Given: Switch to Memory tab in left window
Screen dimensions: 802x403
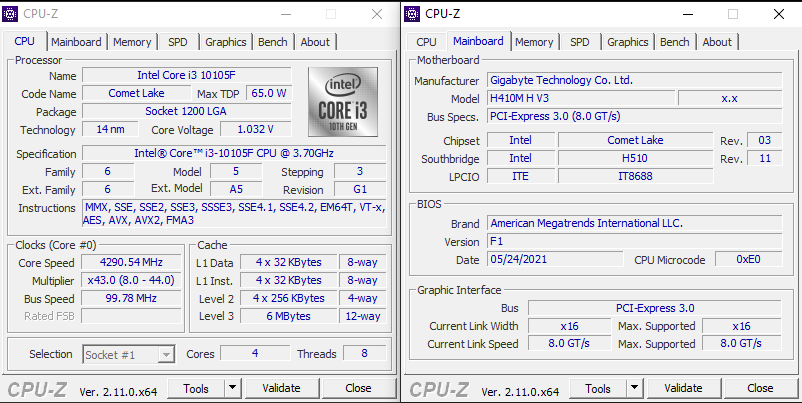Looking at the screenshot, I should point(132,42).
